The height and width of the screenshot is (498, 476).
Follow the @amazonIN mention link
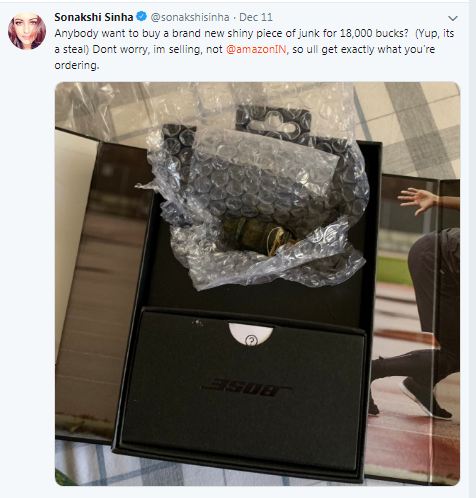click(x=256, y=49)
